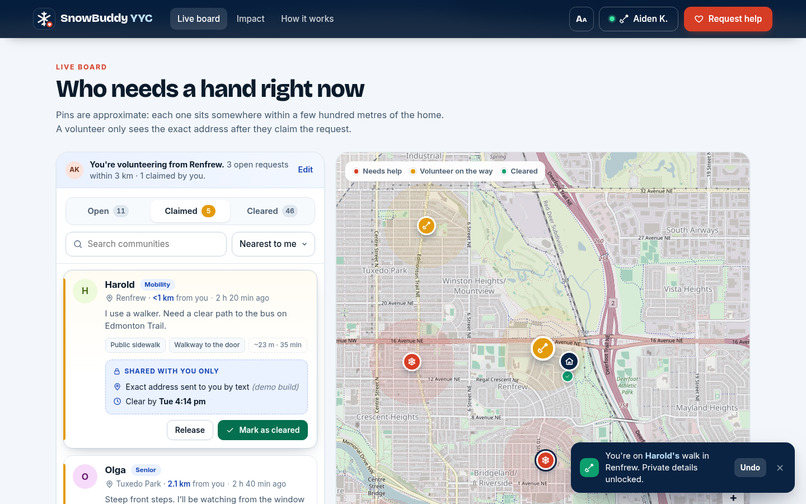Go to the Impact page
This screenshot has height=504, width=806.
pos(250,19)
